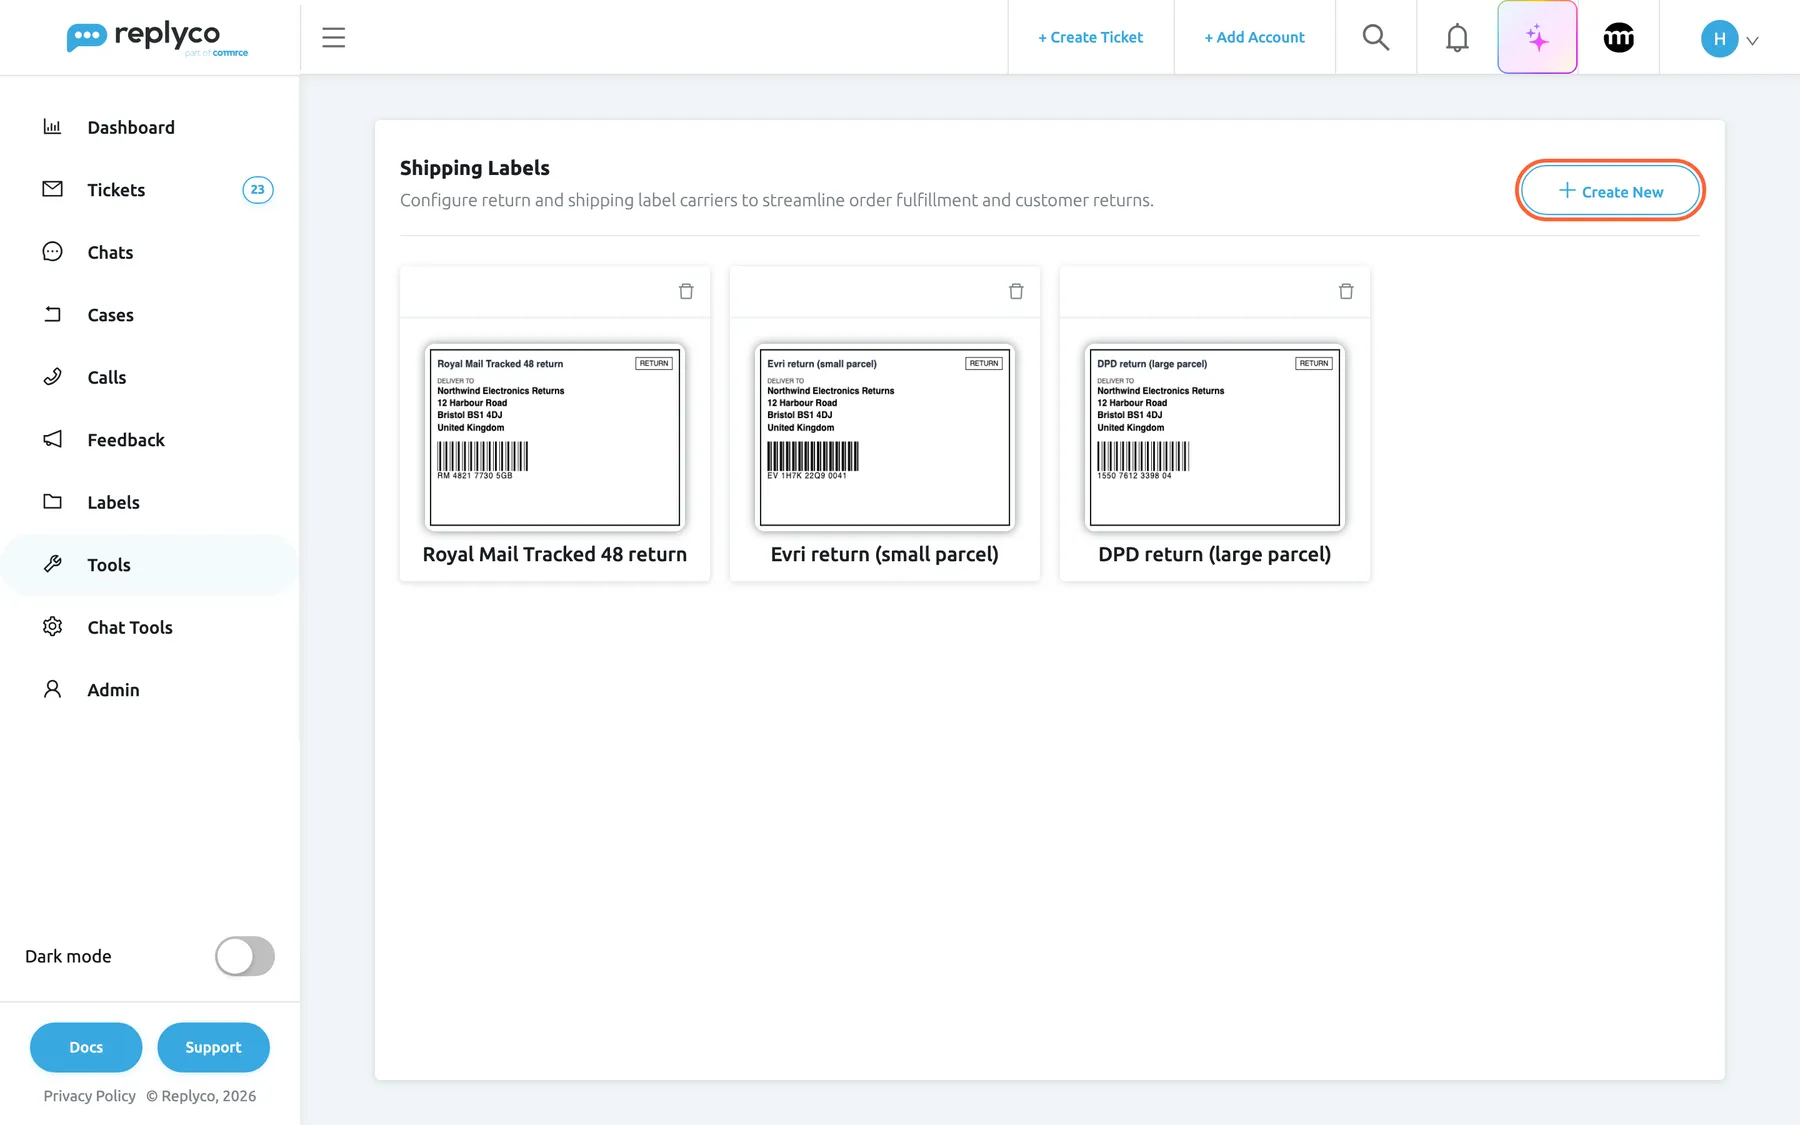Click + Create Ticket

pyautogui.click(x=1090, y=37)
